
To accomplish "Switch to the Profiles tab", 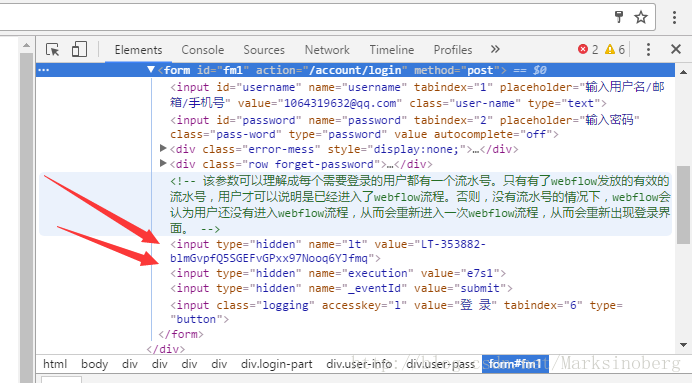I will [453, 50].
